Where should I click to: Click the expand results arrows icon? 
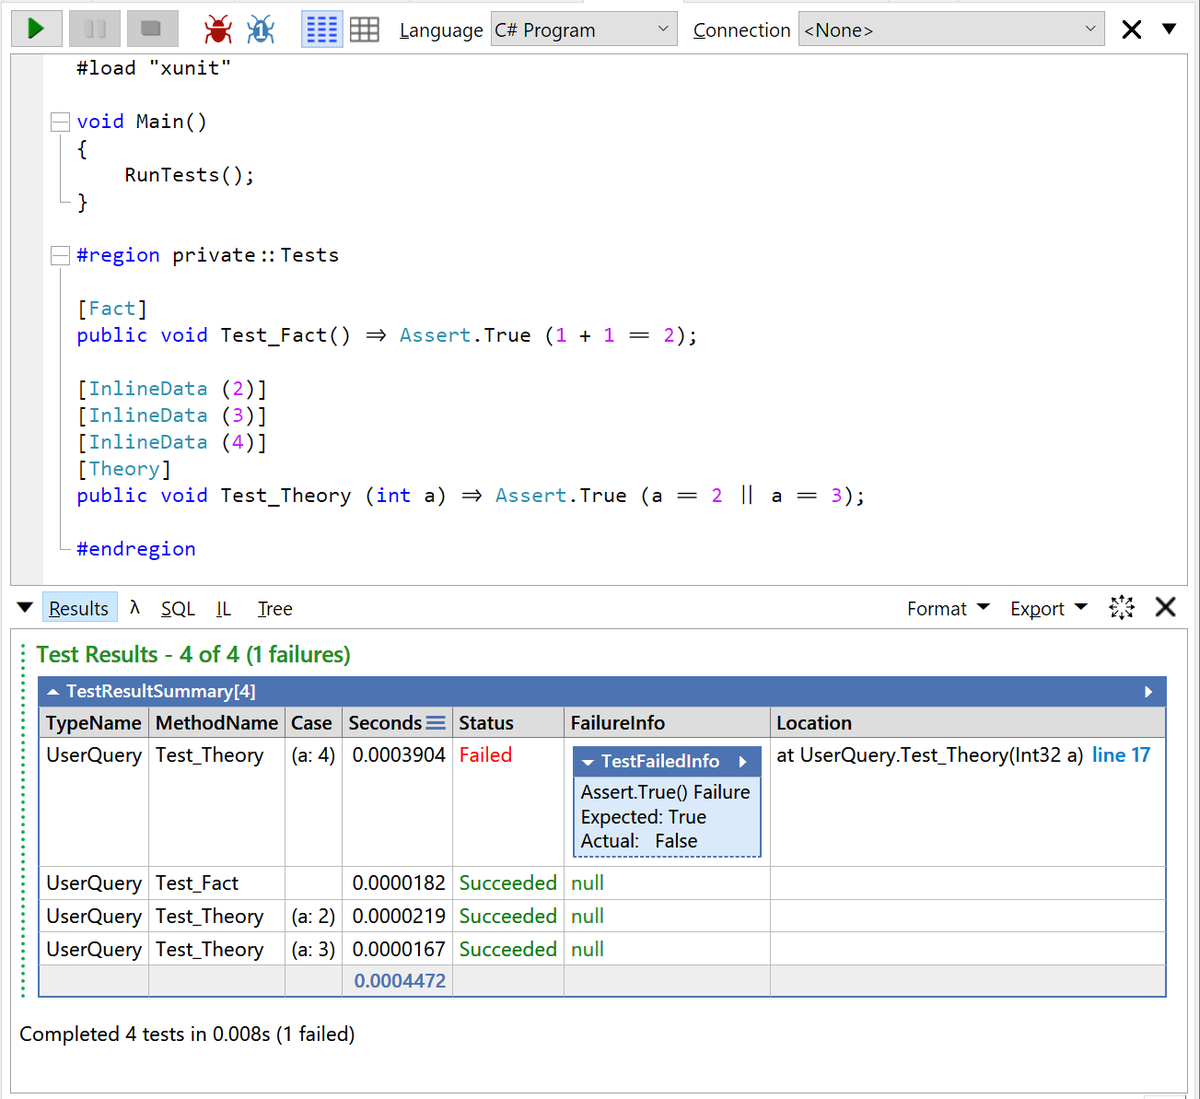tap(1122, 607)
